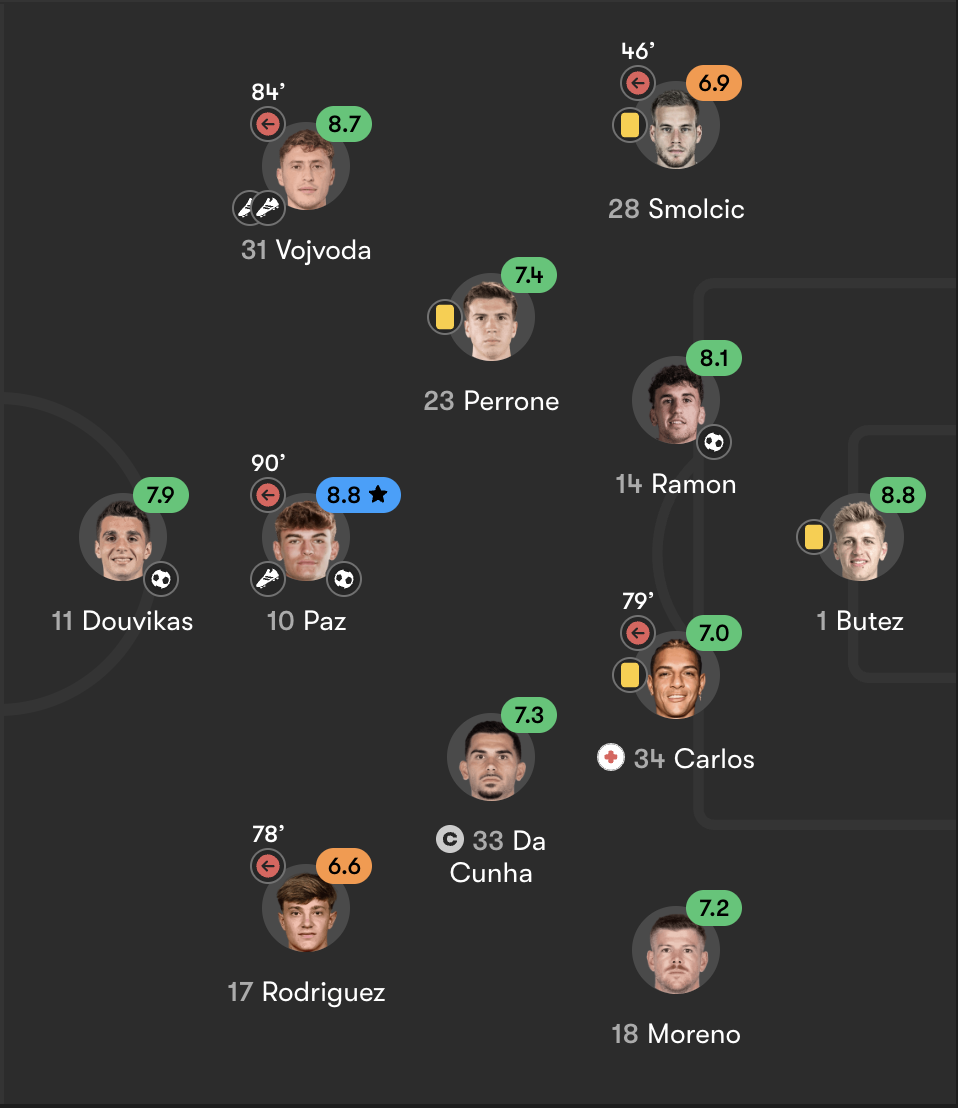958x1108 pixels.
Task: Click Paz's assist boot icon
Action: click(267, 578)
